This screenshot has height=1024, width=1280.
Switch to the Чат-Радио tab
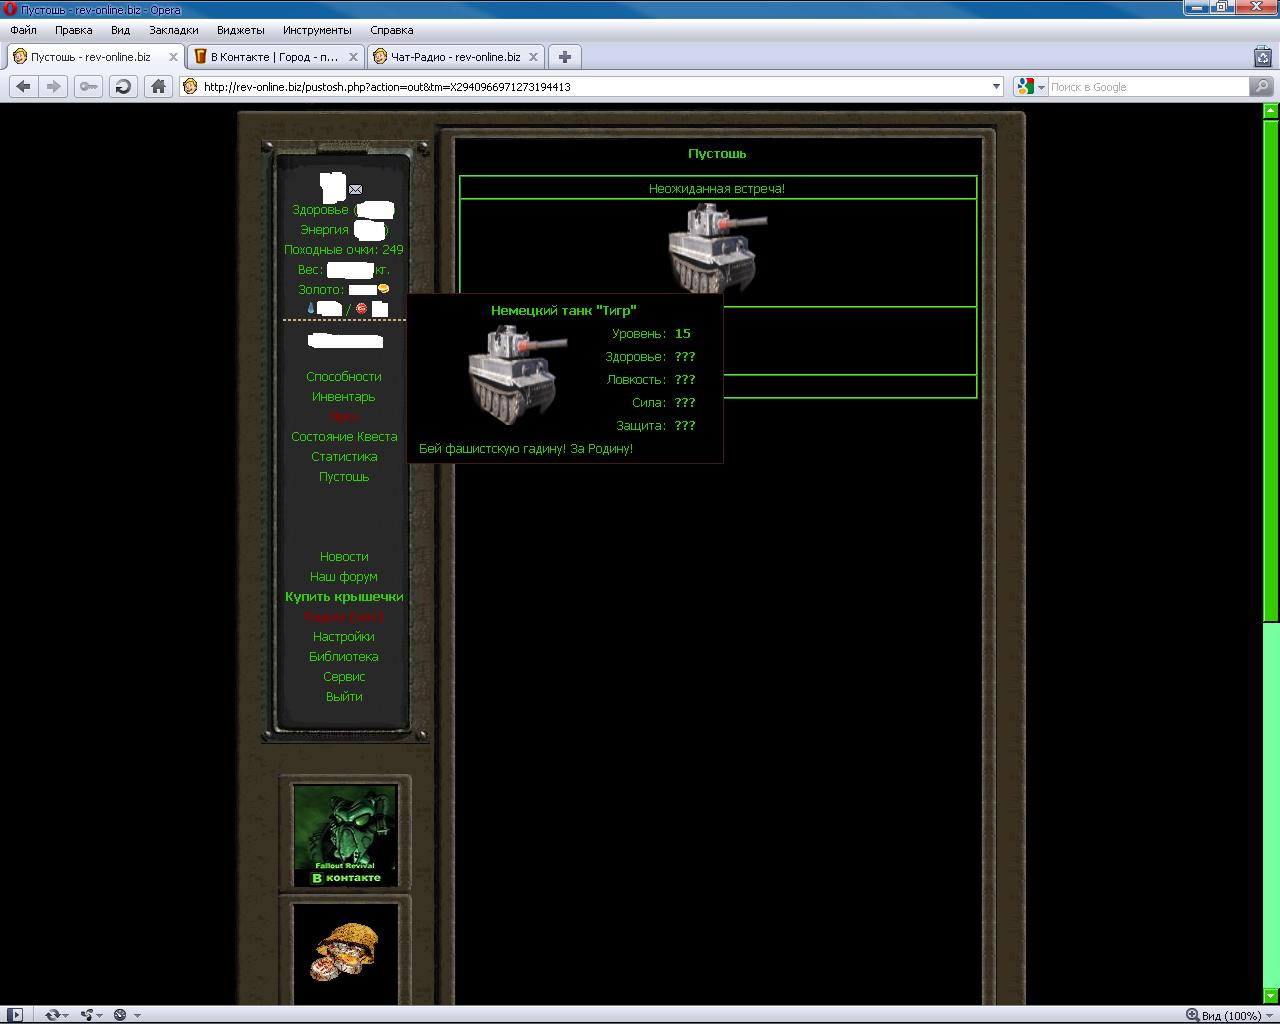(x=456, y=57)
